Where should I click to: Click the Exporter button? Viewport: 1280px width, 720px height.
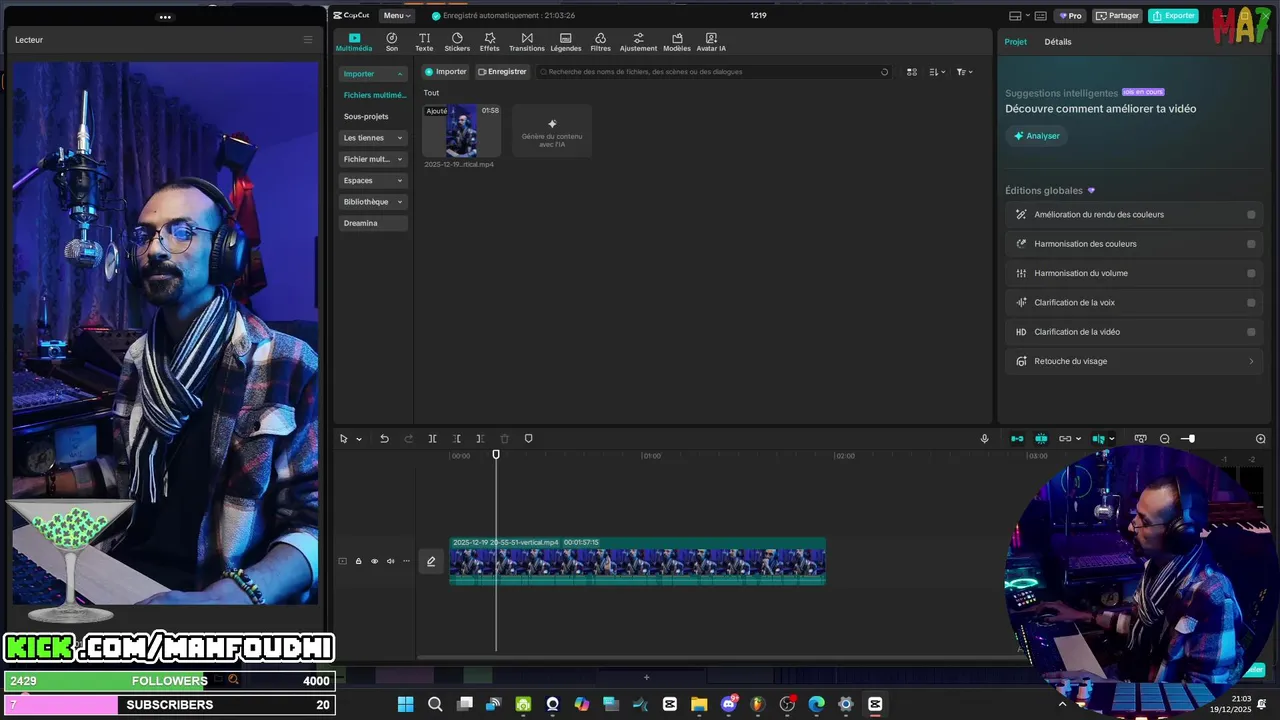[1173, 16]
